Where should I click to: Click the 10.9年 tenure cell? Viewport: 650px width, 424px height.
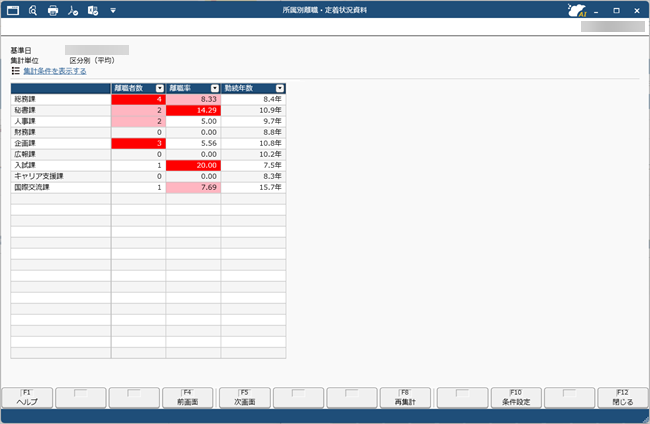(x=253, y=110)
